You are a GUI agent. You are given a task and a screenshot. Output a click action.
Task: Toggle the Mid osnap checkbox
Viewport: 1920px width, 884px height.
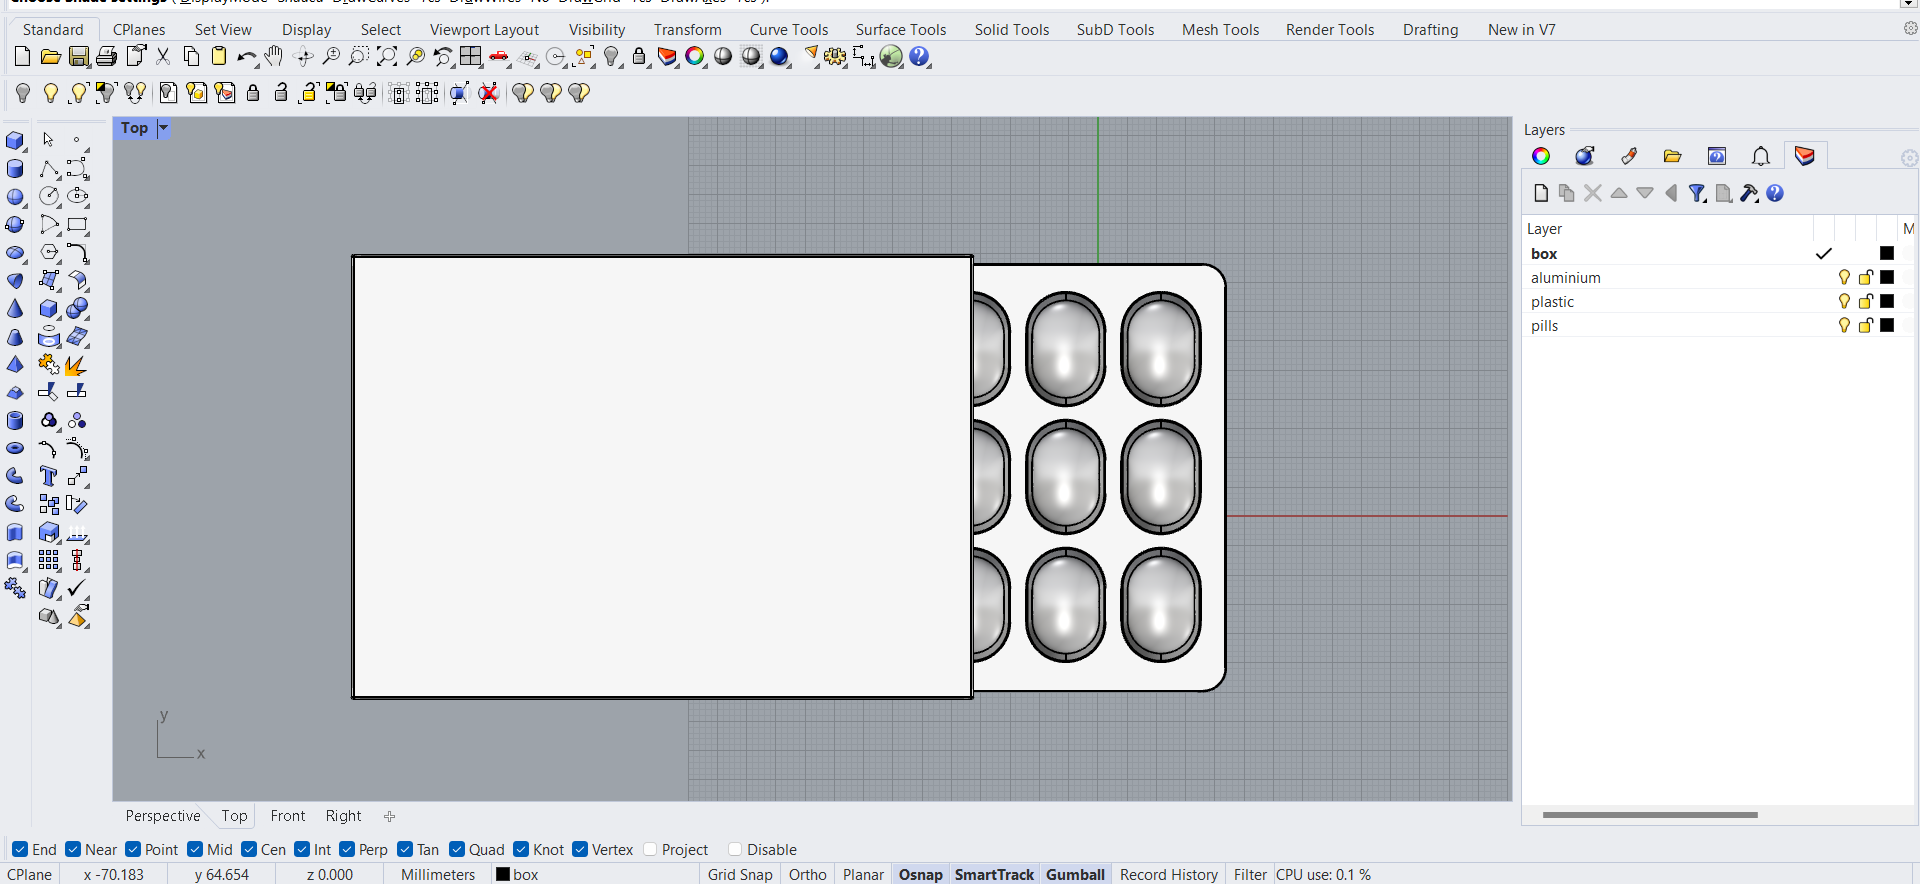coord(195,849)
